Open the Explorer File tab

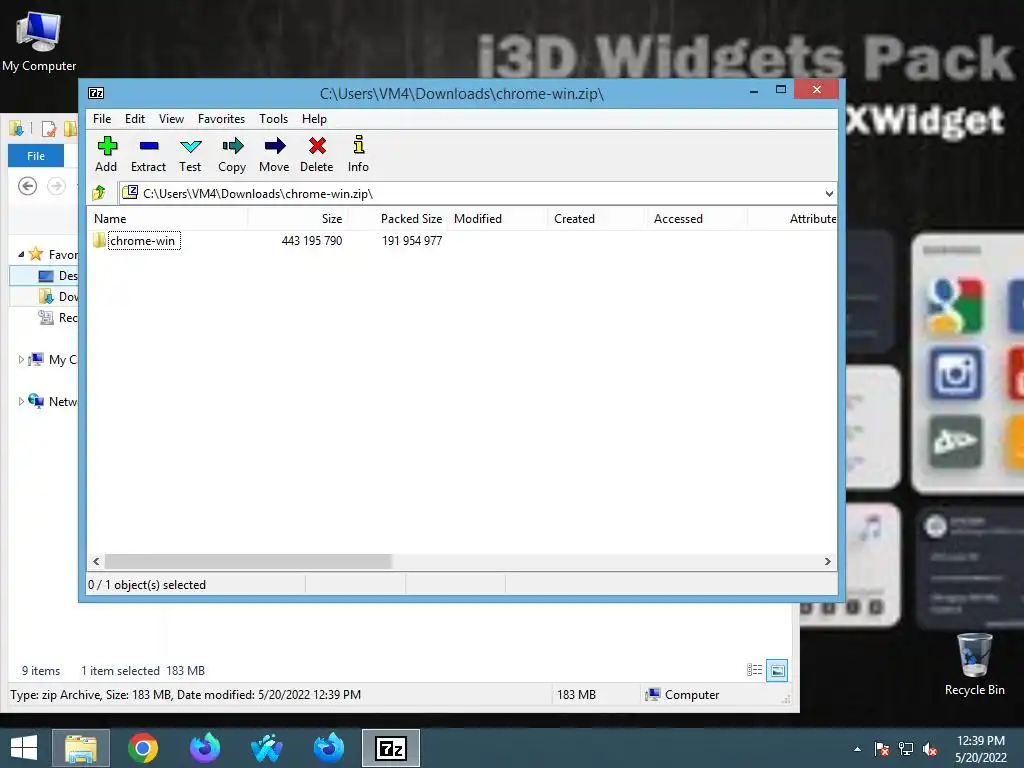pos(36,155)
